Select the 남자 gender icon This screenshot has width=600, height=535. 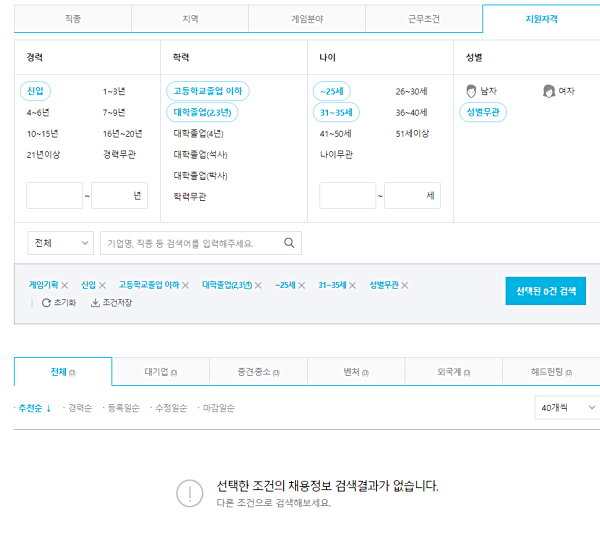[471, 91]
